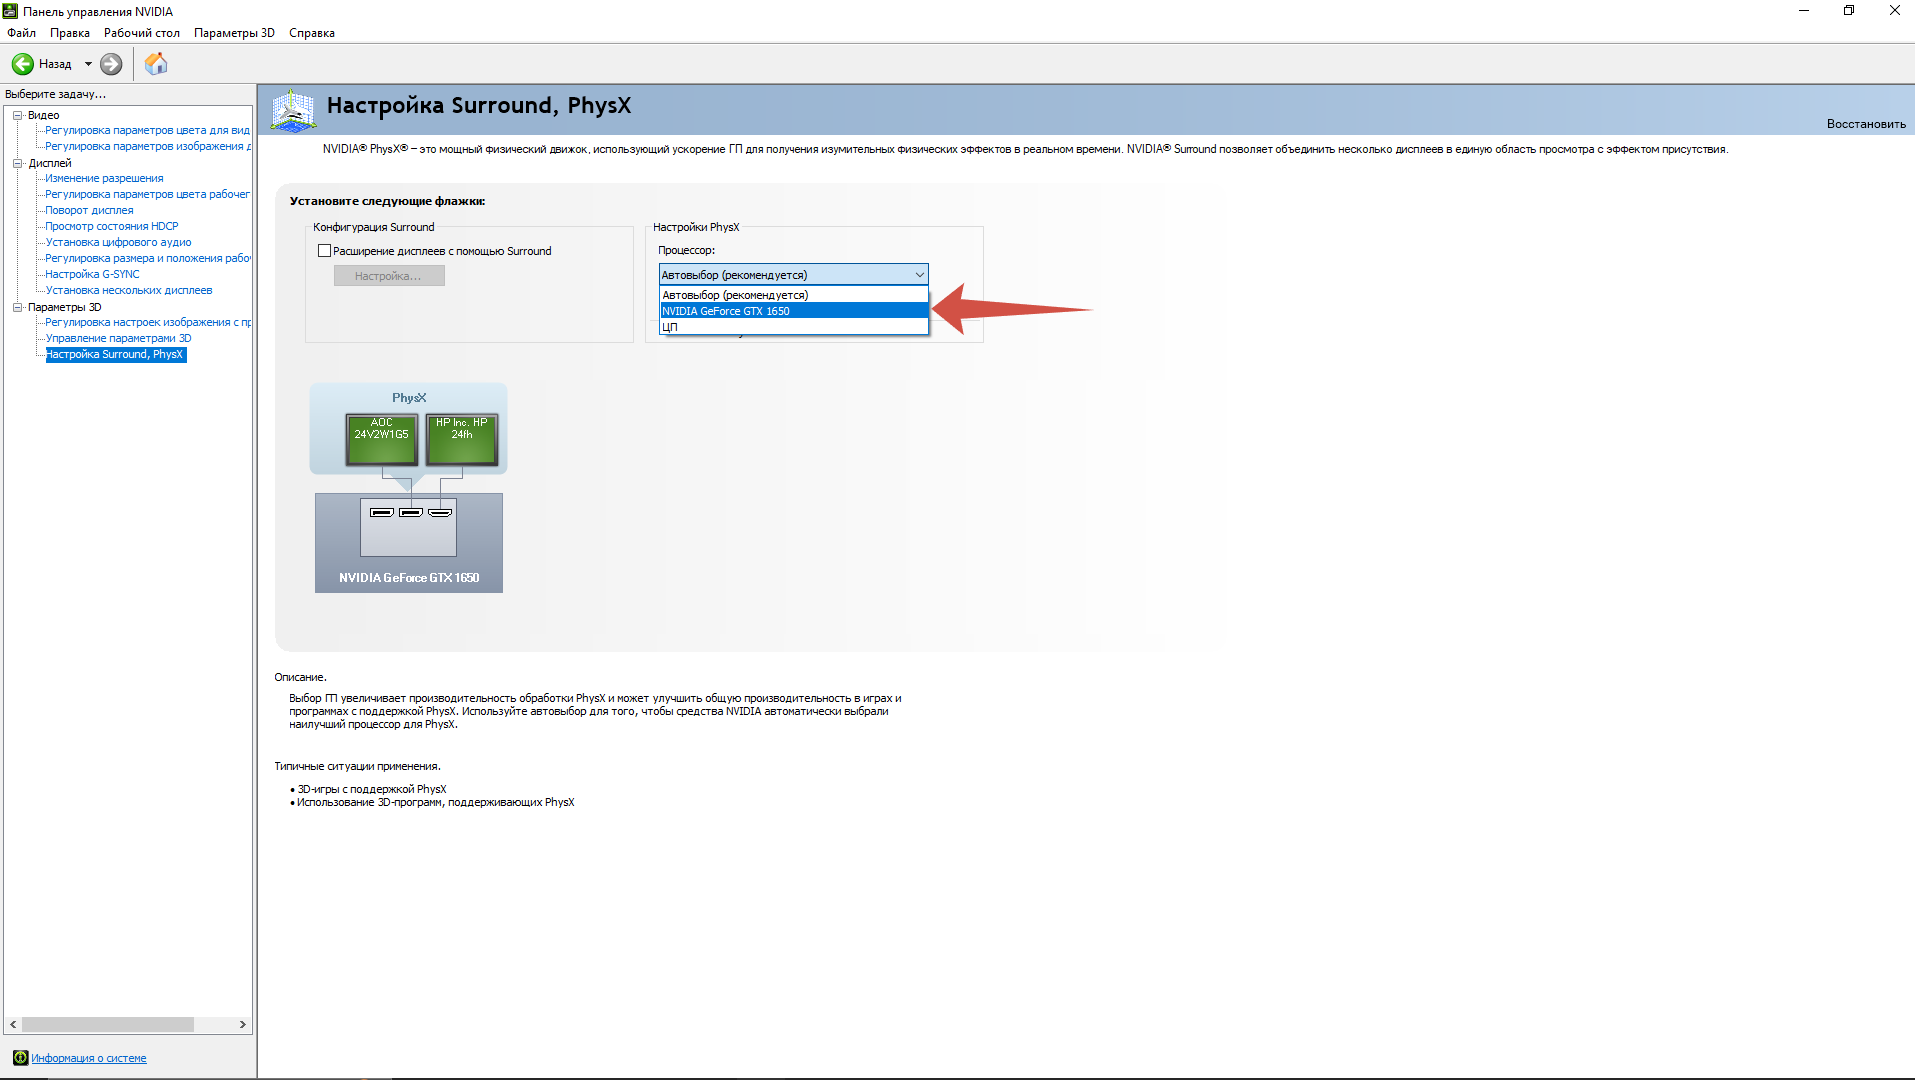1915x1080 pixels.
Task: Open Регулировка параметров изображения for video
Action: coord(148,146)
